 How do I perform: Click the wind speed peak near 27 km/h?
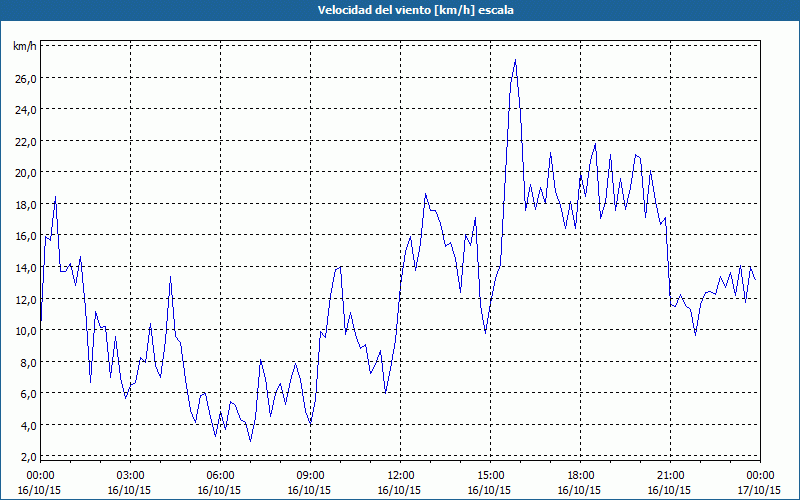[515, 60]
